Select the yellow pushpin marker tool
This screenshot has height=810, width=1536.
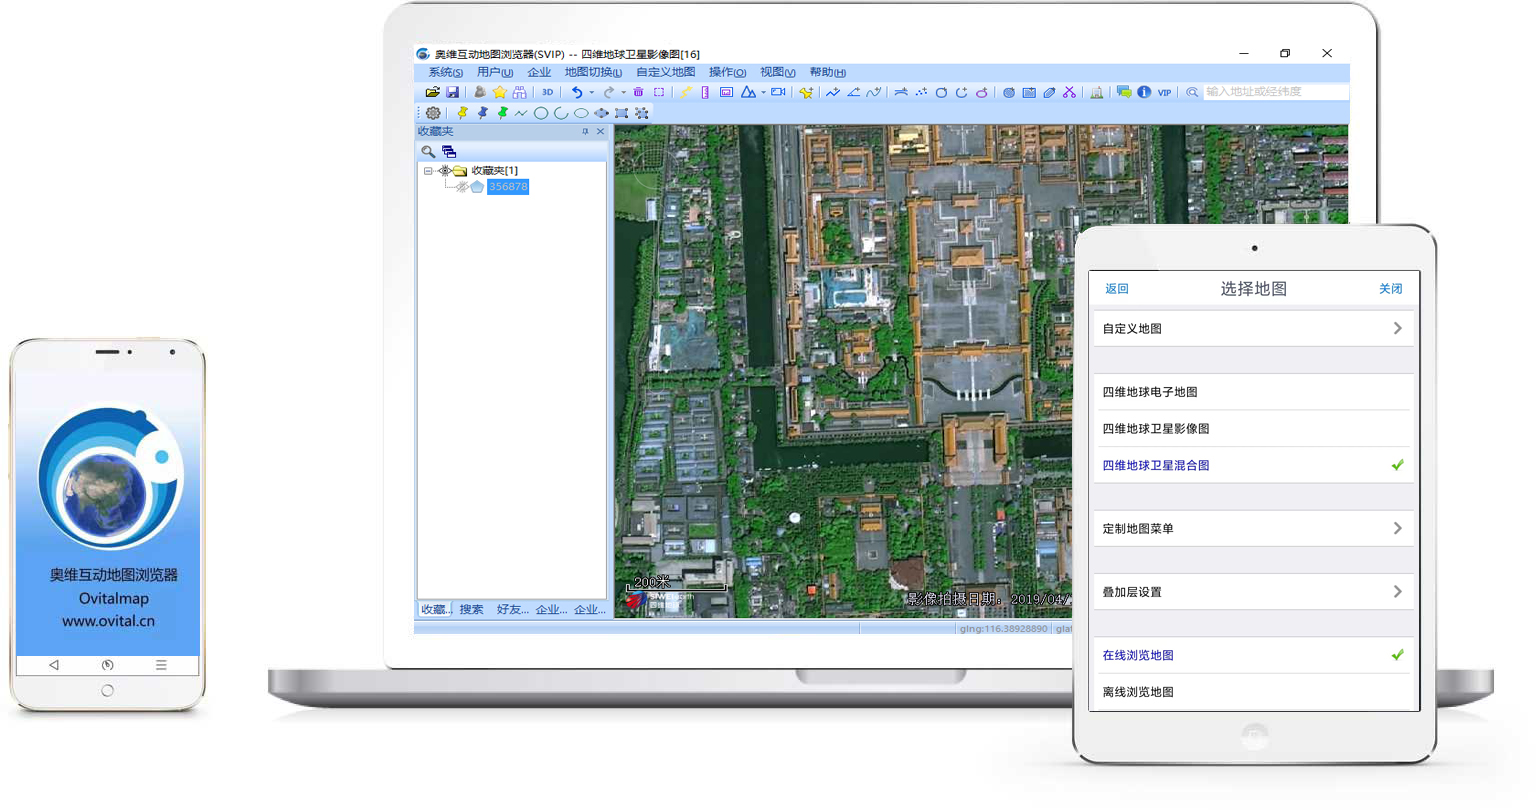coord(461,113)
